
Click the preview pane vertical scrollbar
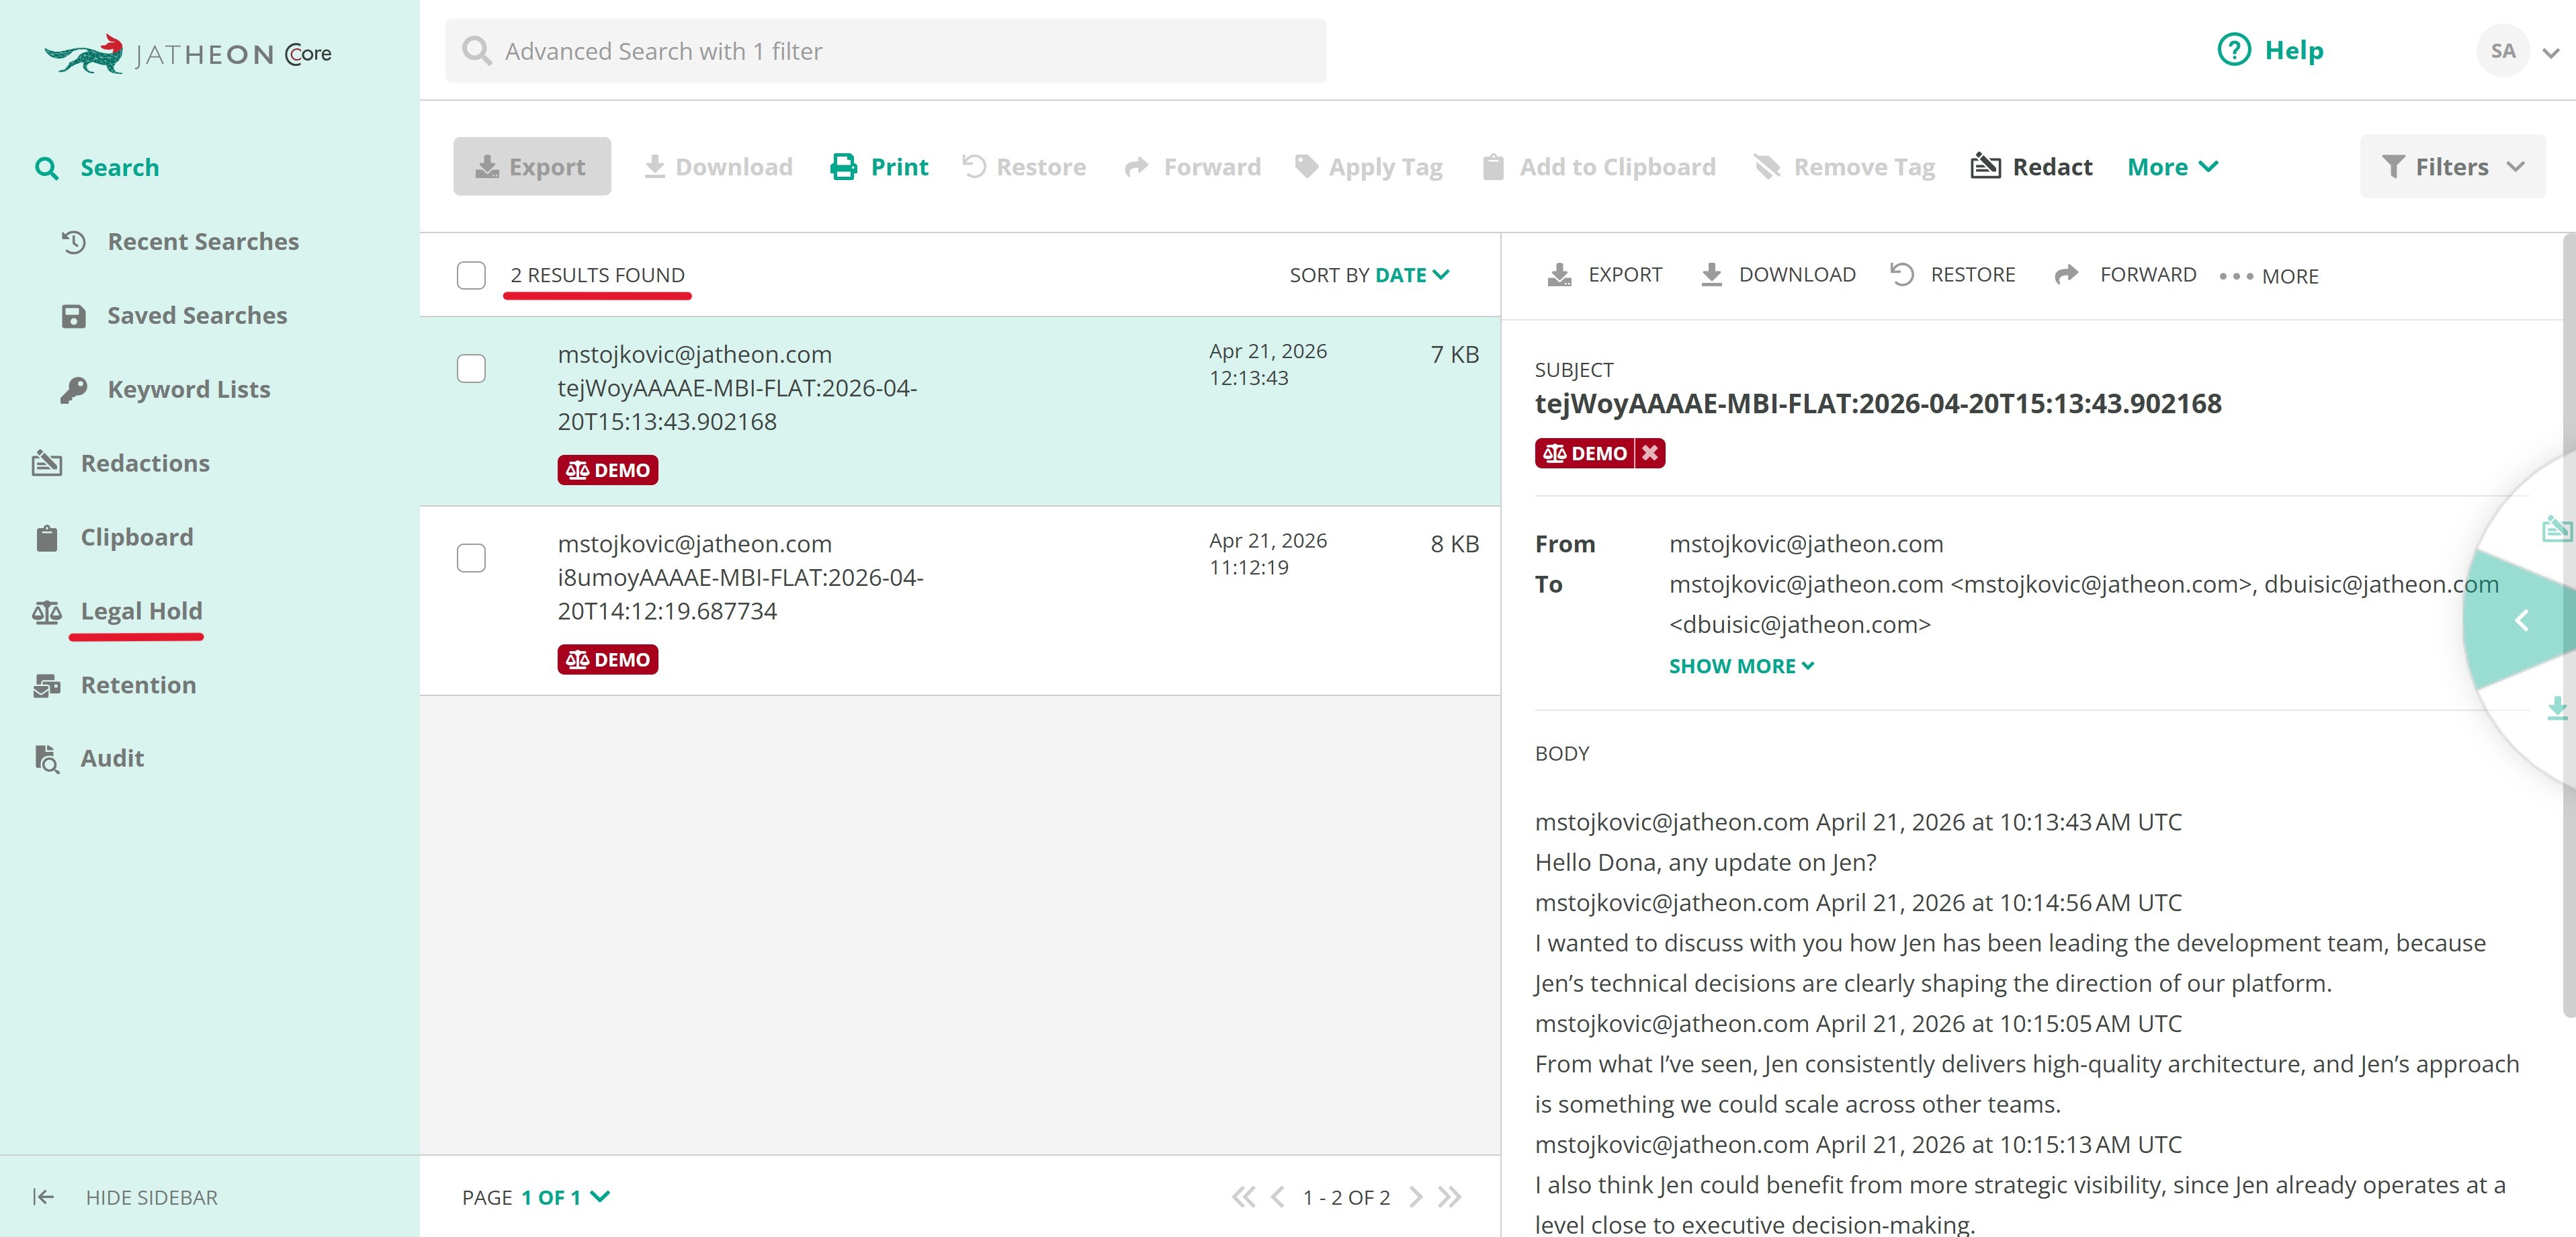coord(2568,626)
